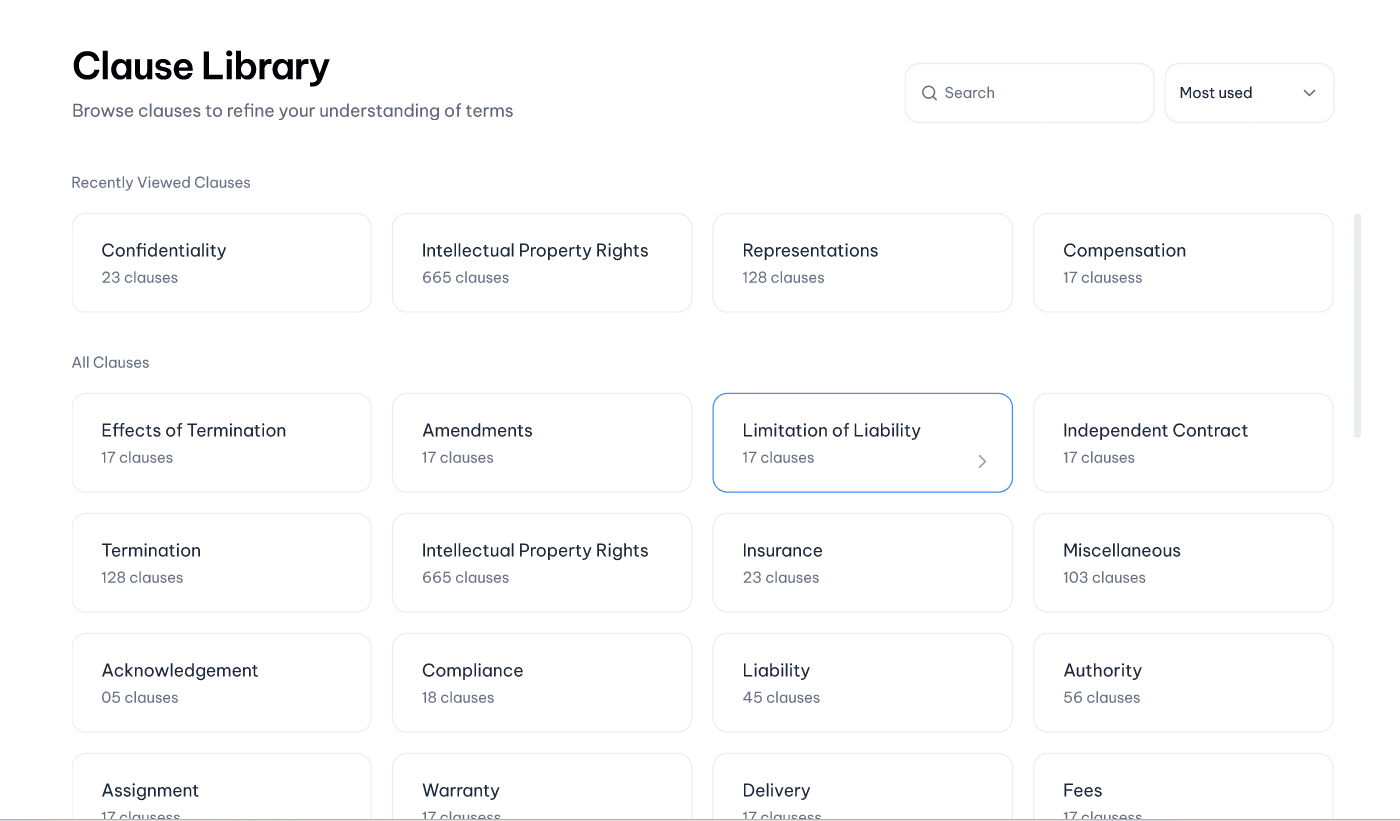This screenshot has width=1400, height=821.
Task: Select the Compliance clause card
Action: [x=541, y=683]
